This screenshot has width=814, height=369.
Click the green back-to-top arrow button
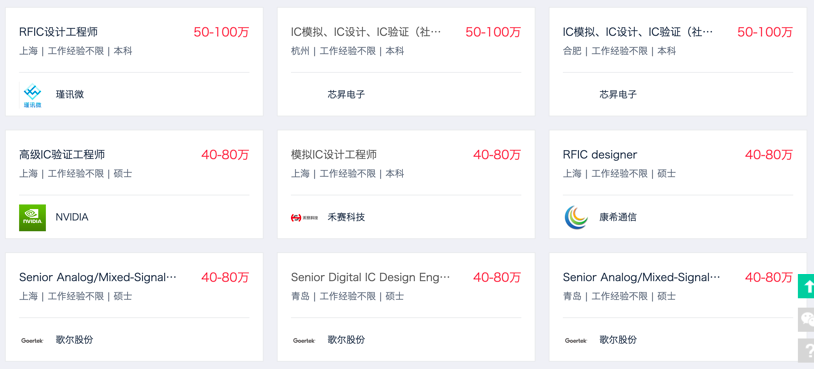tap(806, 286)
